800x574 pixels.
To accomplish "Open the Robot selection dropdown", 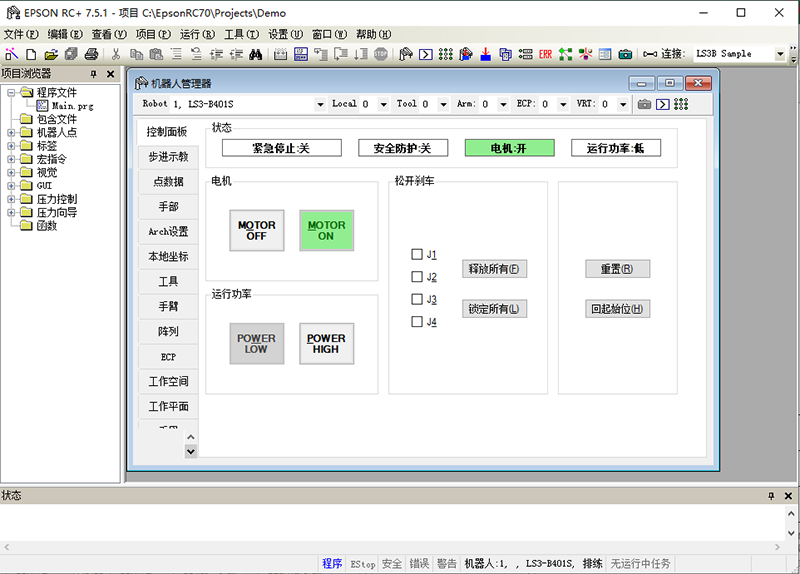I will [320, 104].
